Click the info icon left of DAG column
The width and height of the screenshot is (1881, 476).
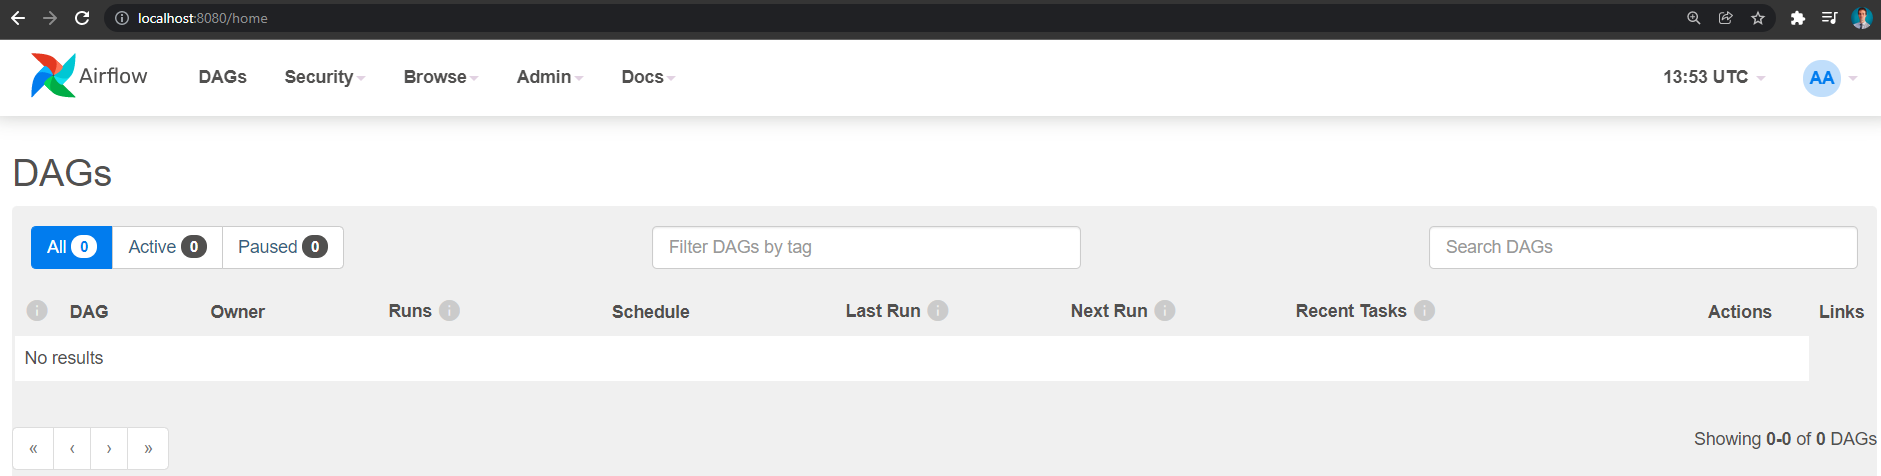click(37, 311)
